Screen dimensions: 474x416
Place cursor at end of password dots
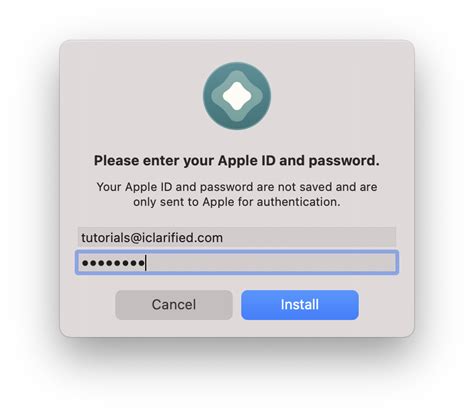146,263
